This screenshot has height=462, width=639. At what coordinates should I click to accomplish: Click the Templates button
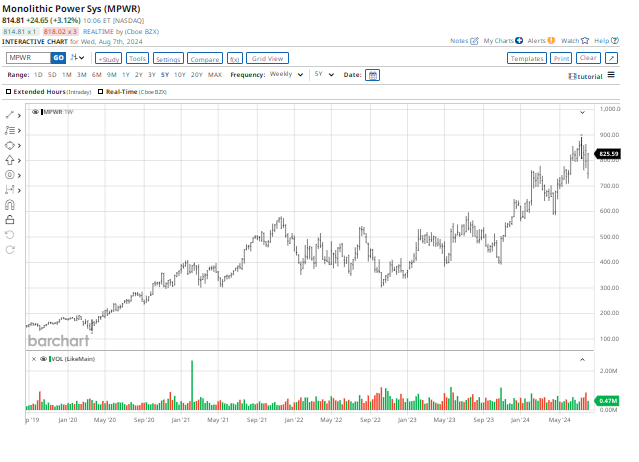coord(526,59)
